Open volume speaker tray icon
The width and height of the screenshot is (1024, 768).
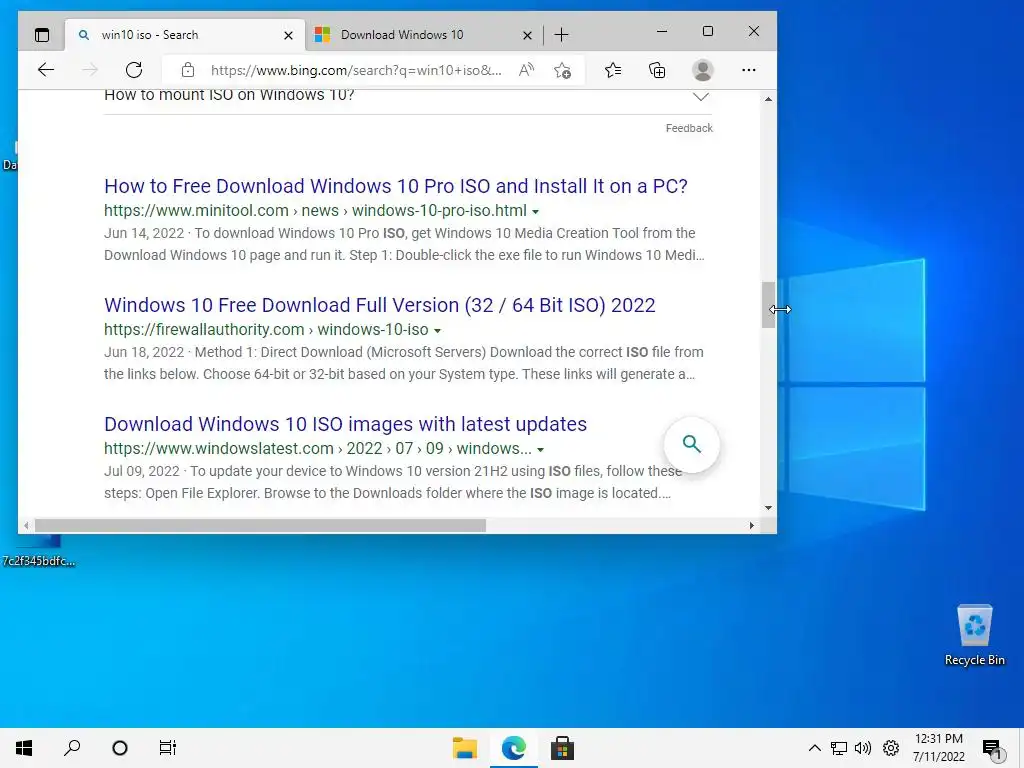click(863, 748)
